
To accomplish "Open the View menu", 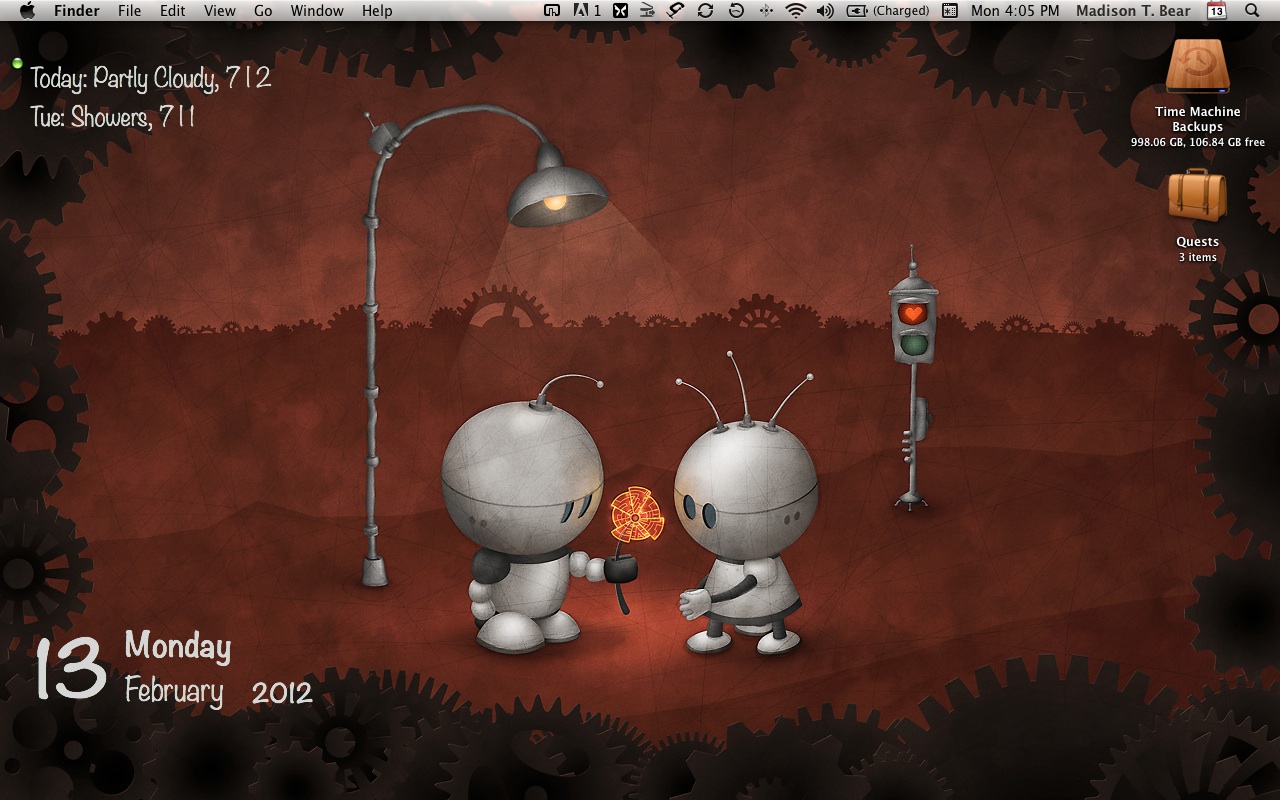I will [x=220, y=10].
